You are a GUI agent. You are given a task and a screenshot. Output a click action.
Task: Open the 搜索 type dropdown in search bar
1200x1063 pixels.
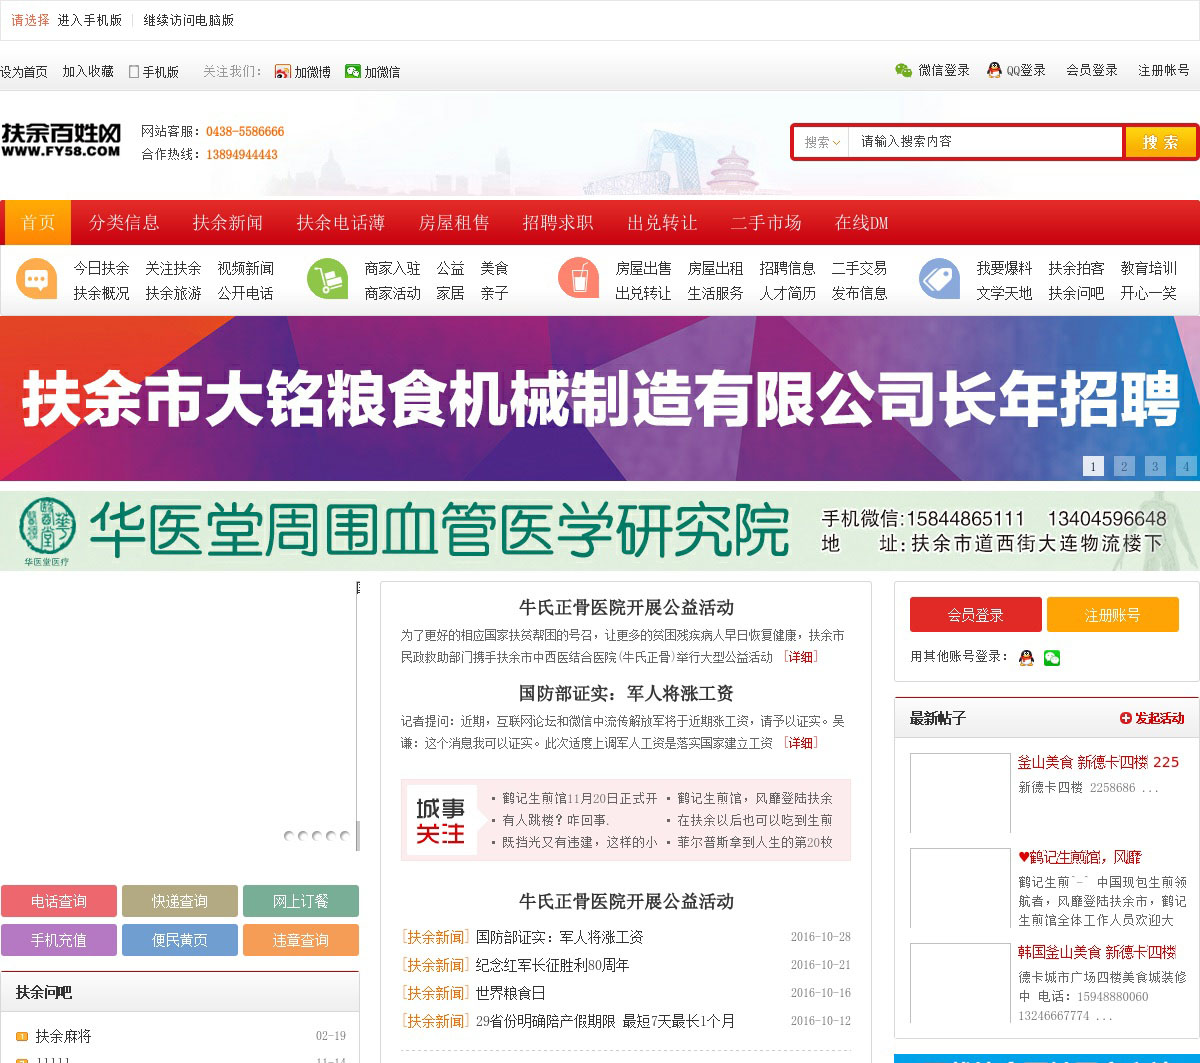point(822,142)
